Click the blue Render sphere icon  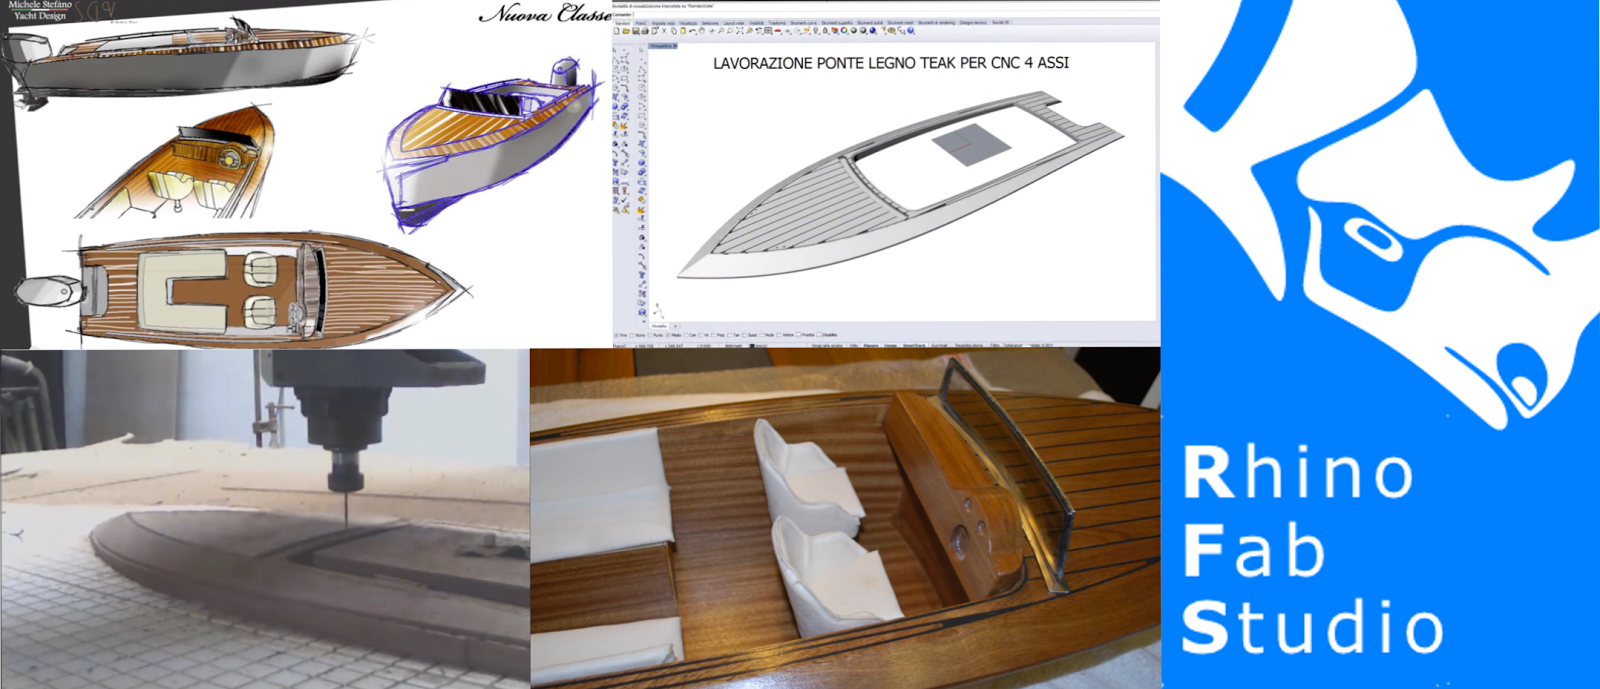pyautogui.click(x=873, y=31)
